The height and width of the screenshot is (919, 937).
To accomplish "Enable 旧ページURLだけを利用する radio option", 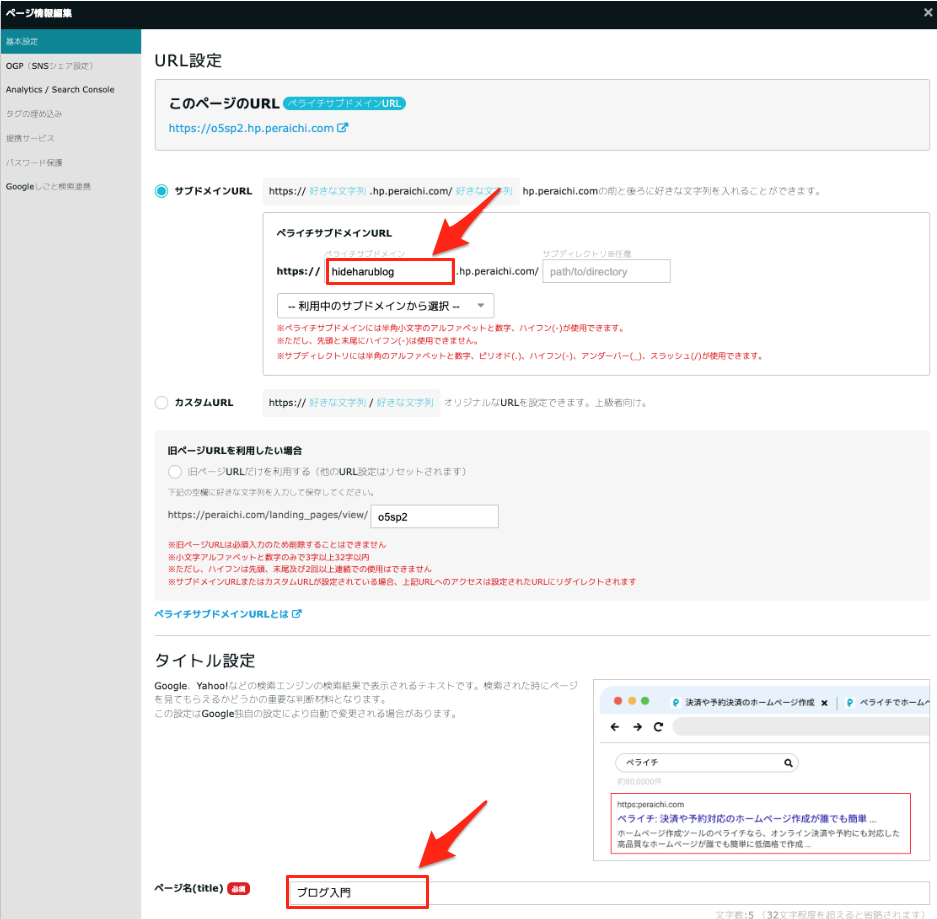I will click(175, 471).
